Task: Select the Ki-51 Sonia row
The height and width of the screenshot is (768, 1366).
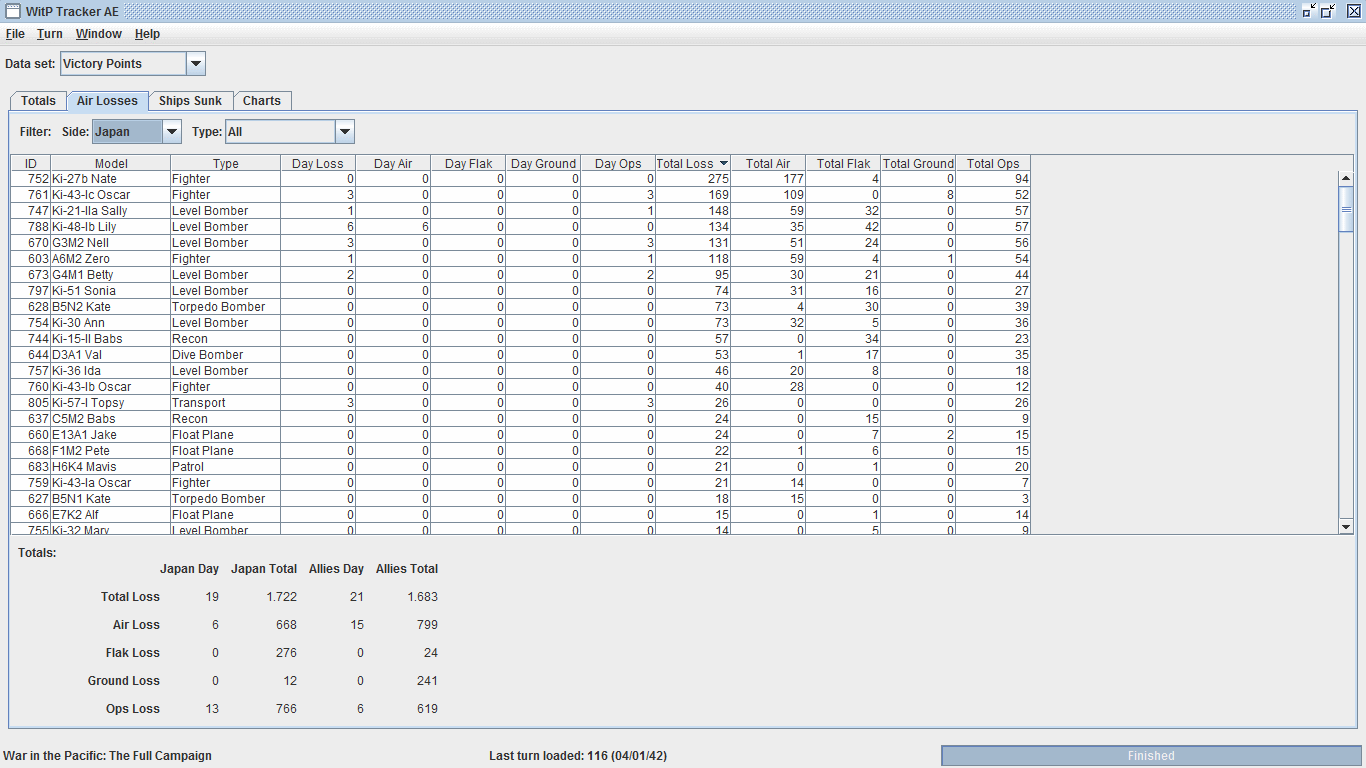Action: [521, 291]
